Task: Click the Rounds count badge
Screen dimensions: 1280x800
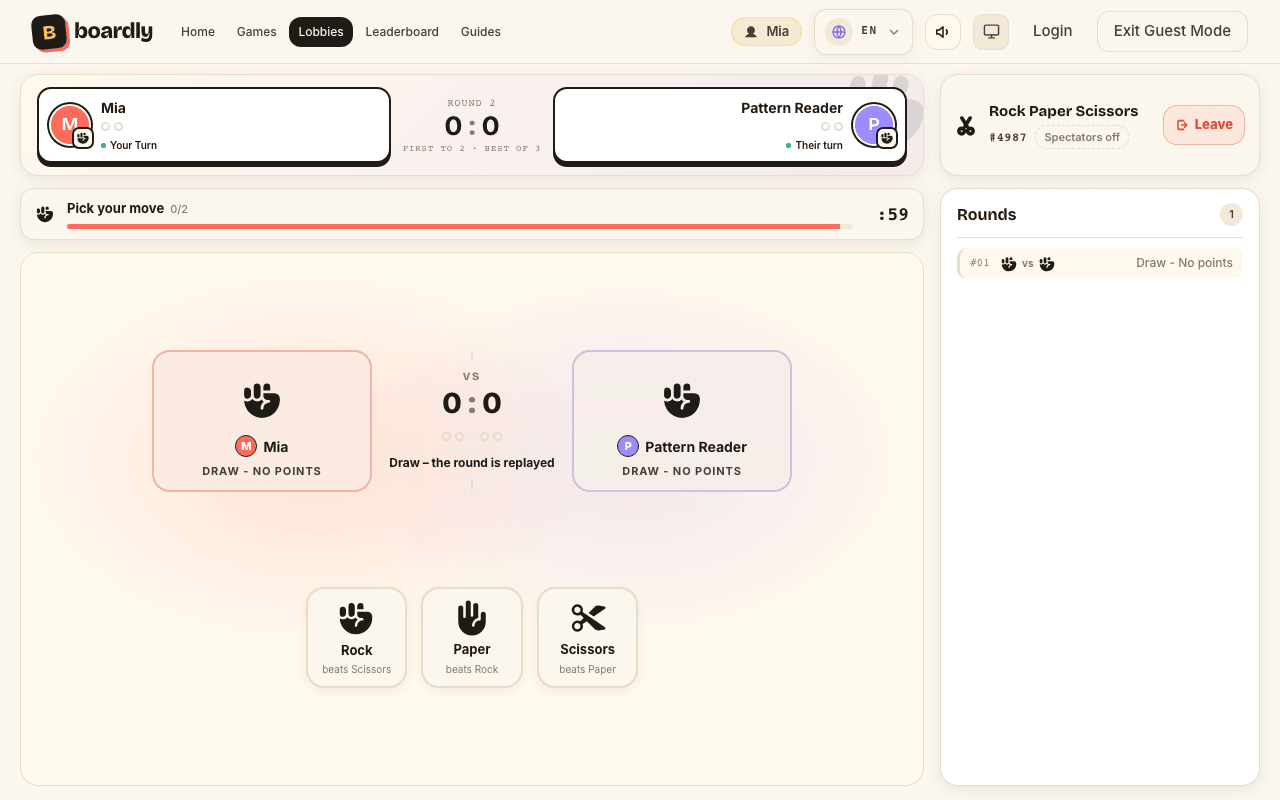Action: 1231,214
